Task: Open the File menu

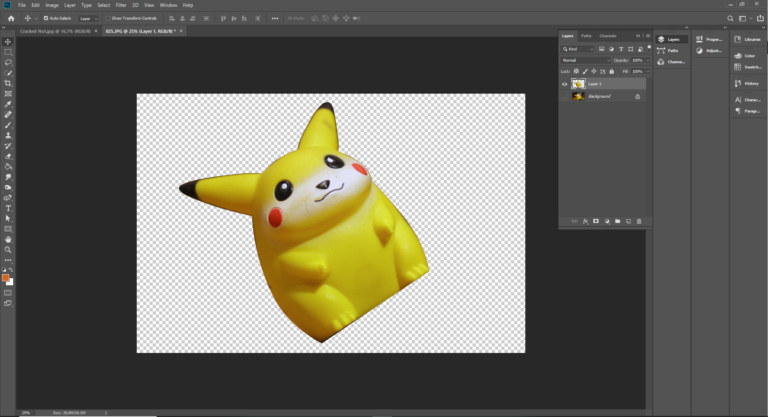Action: click(x=22, y=5)
